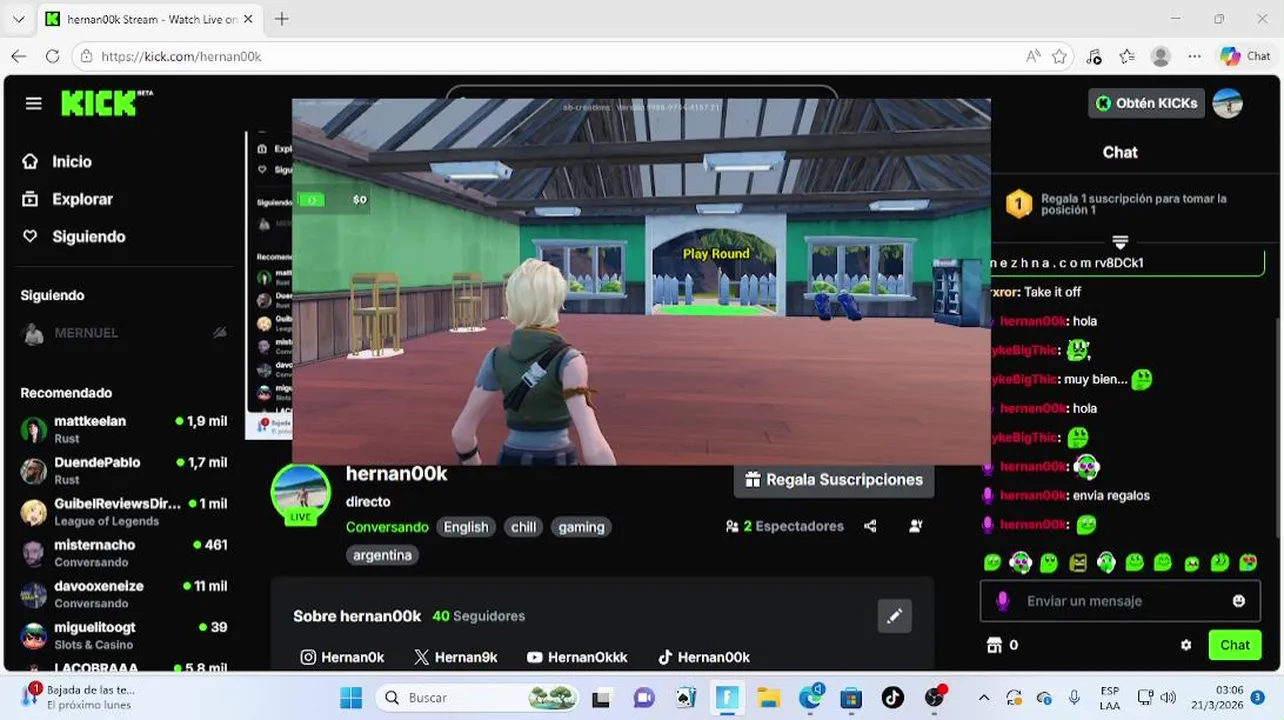Open browser settings and more menu

(1194, 56)
